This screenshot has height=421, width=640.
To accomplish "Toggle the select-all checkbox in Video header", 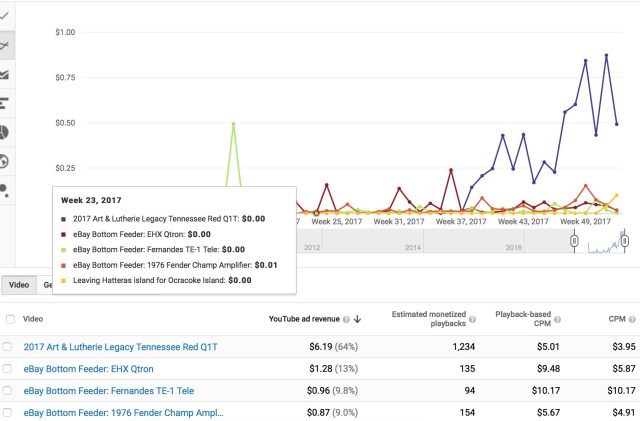I will point(9,319).
